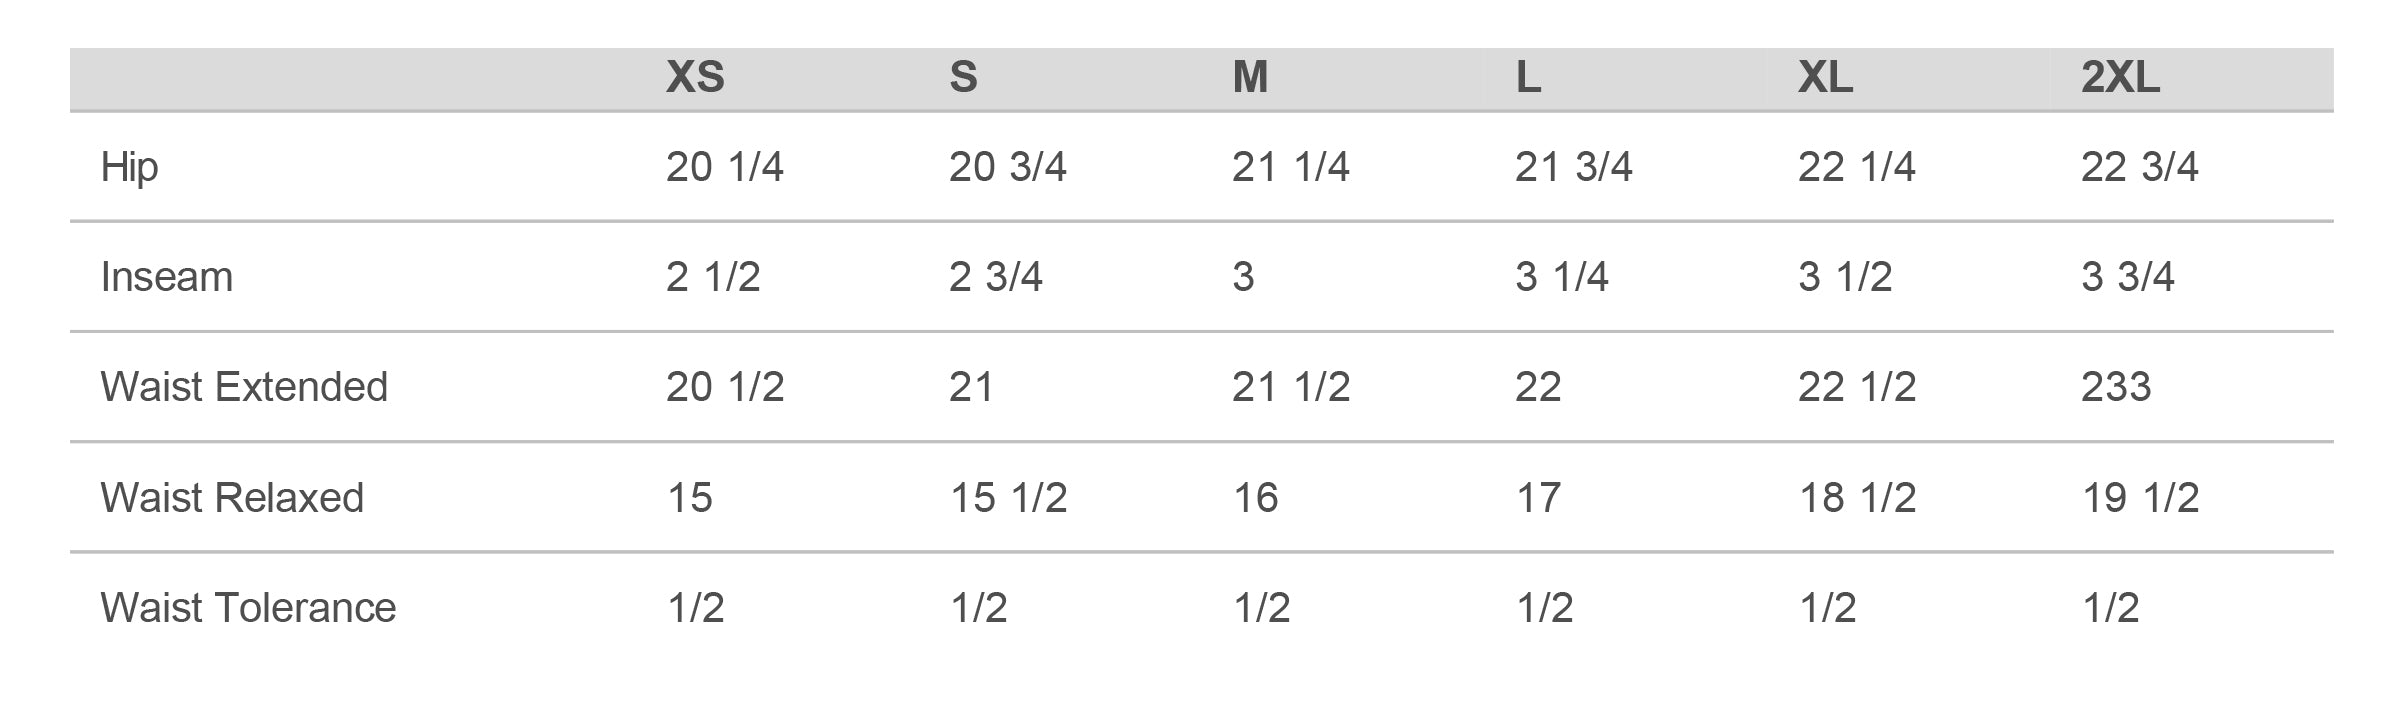Select the 2XL Waist Extended value 233

(x=2115, y=387)
